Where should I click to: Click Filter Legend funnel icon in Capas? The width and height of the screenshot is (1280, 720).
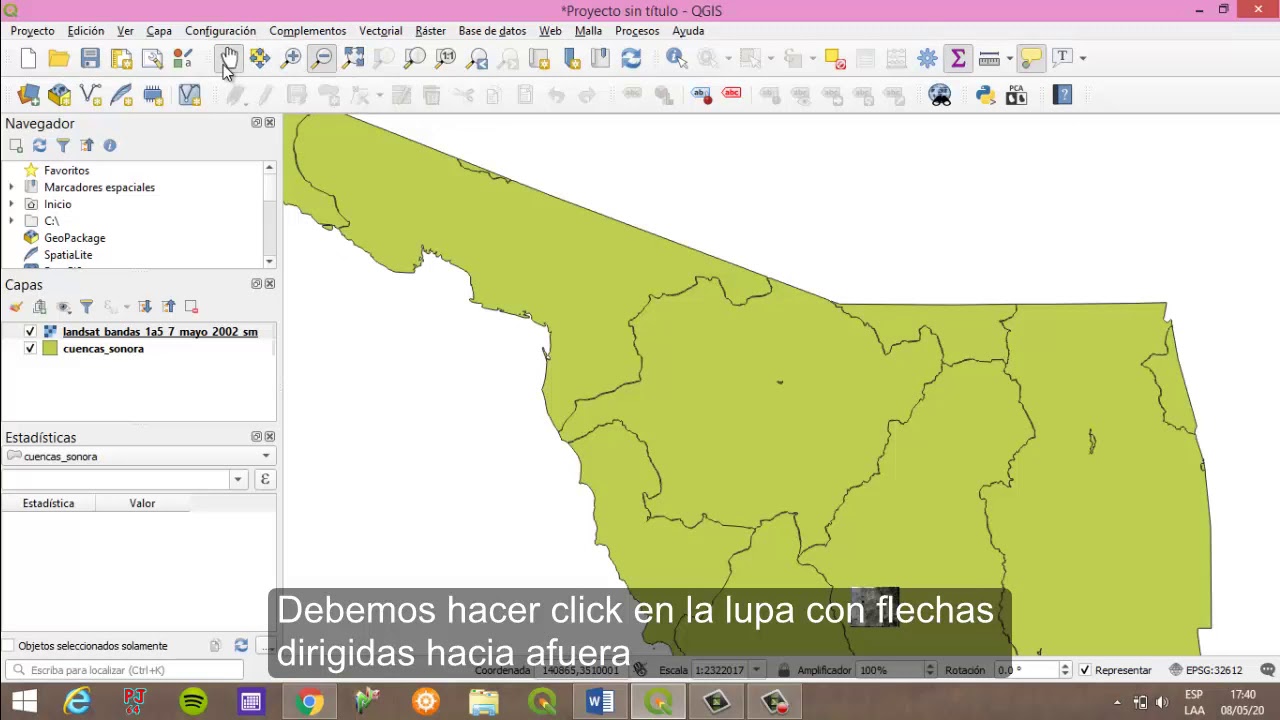click(86, 307)
